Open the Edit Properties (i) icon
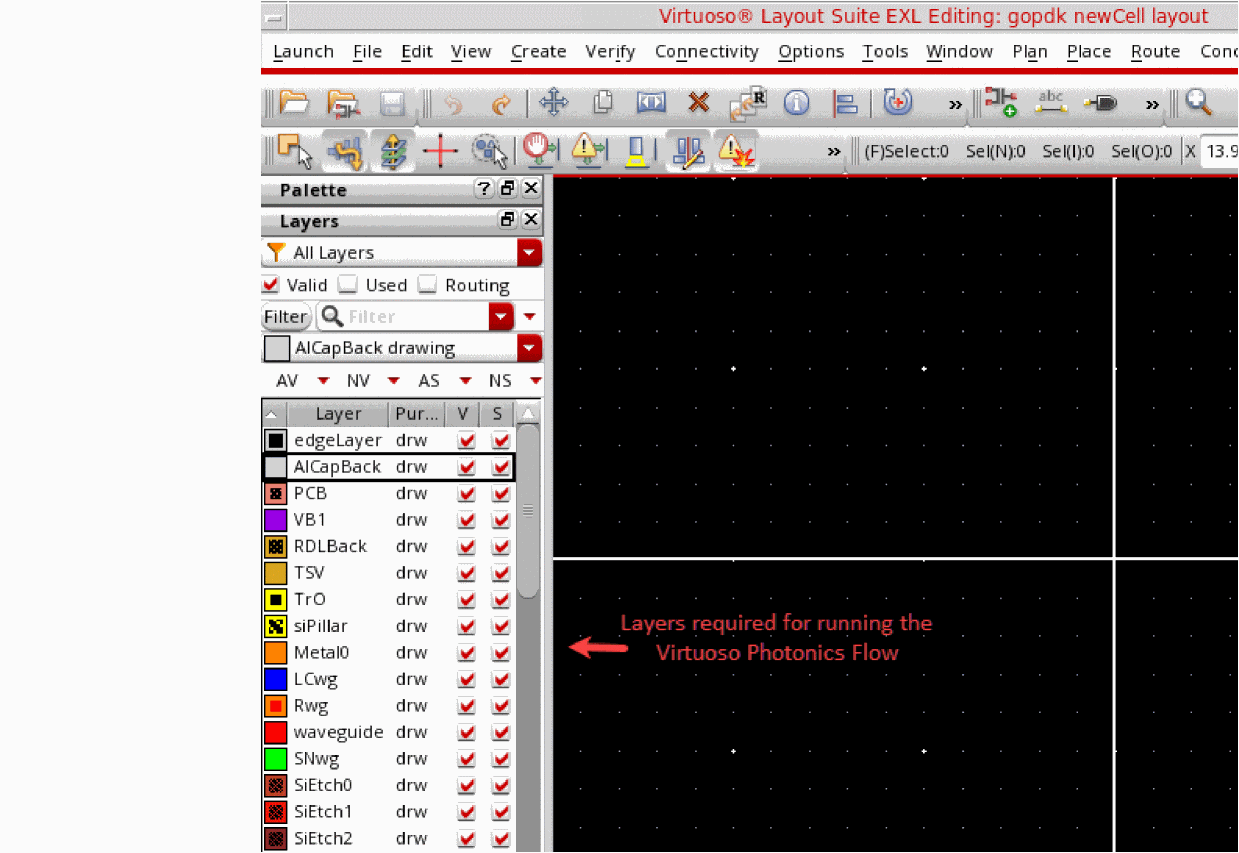 point(796,102)
